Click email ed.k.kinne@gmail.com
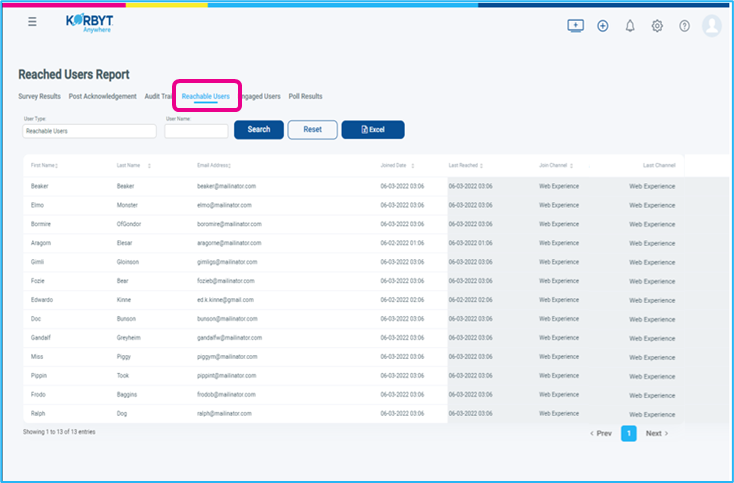This screenshot has height=483, width=734. pos(225,300)
